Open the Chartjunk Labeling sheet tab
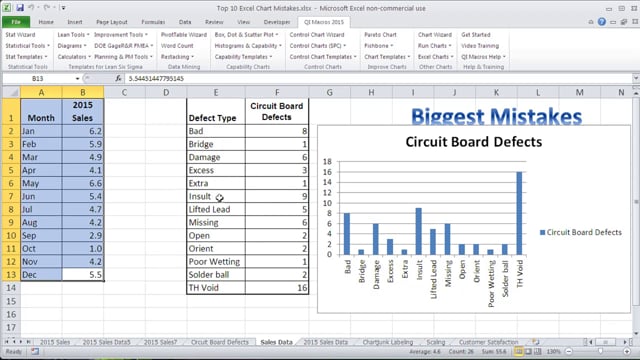This screenshot has width=640, height=360. [x=388, y=342]
